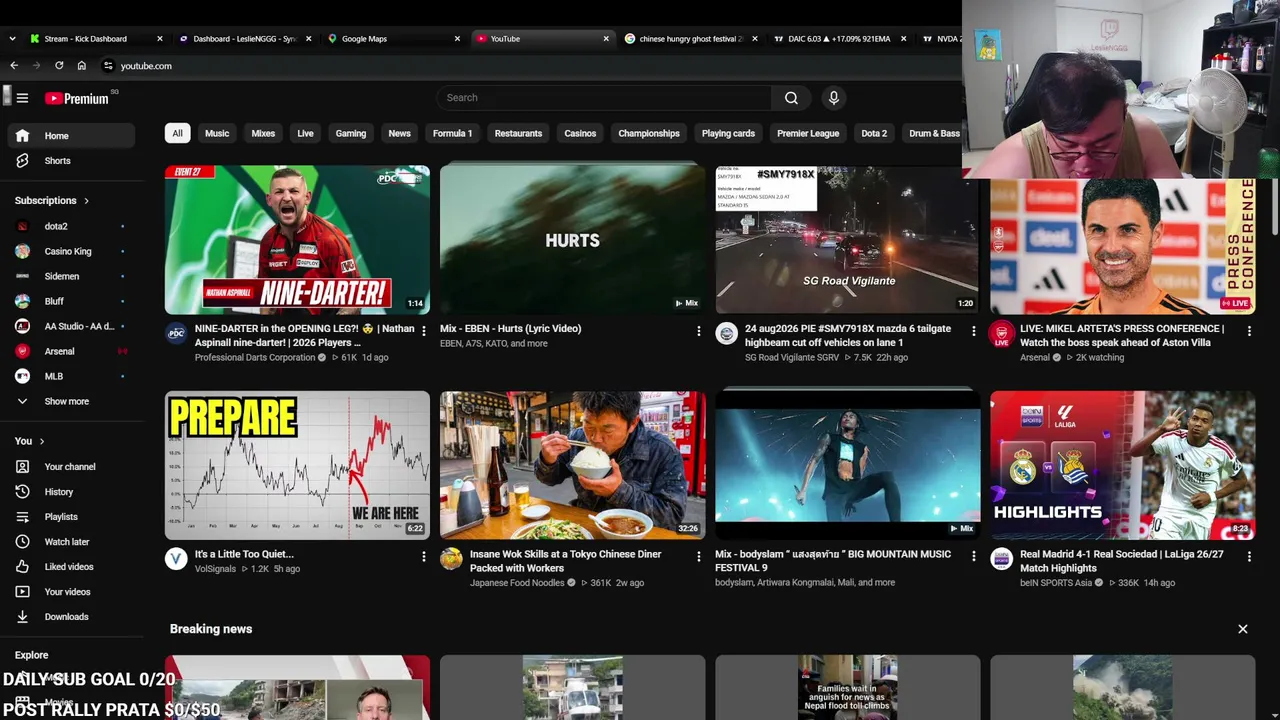Open the Professional Darts Corporation channel link
This screenshot has width=1280, height=720.
(255, 358)
